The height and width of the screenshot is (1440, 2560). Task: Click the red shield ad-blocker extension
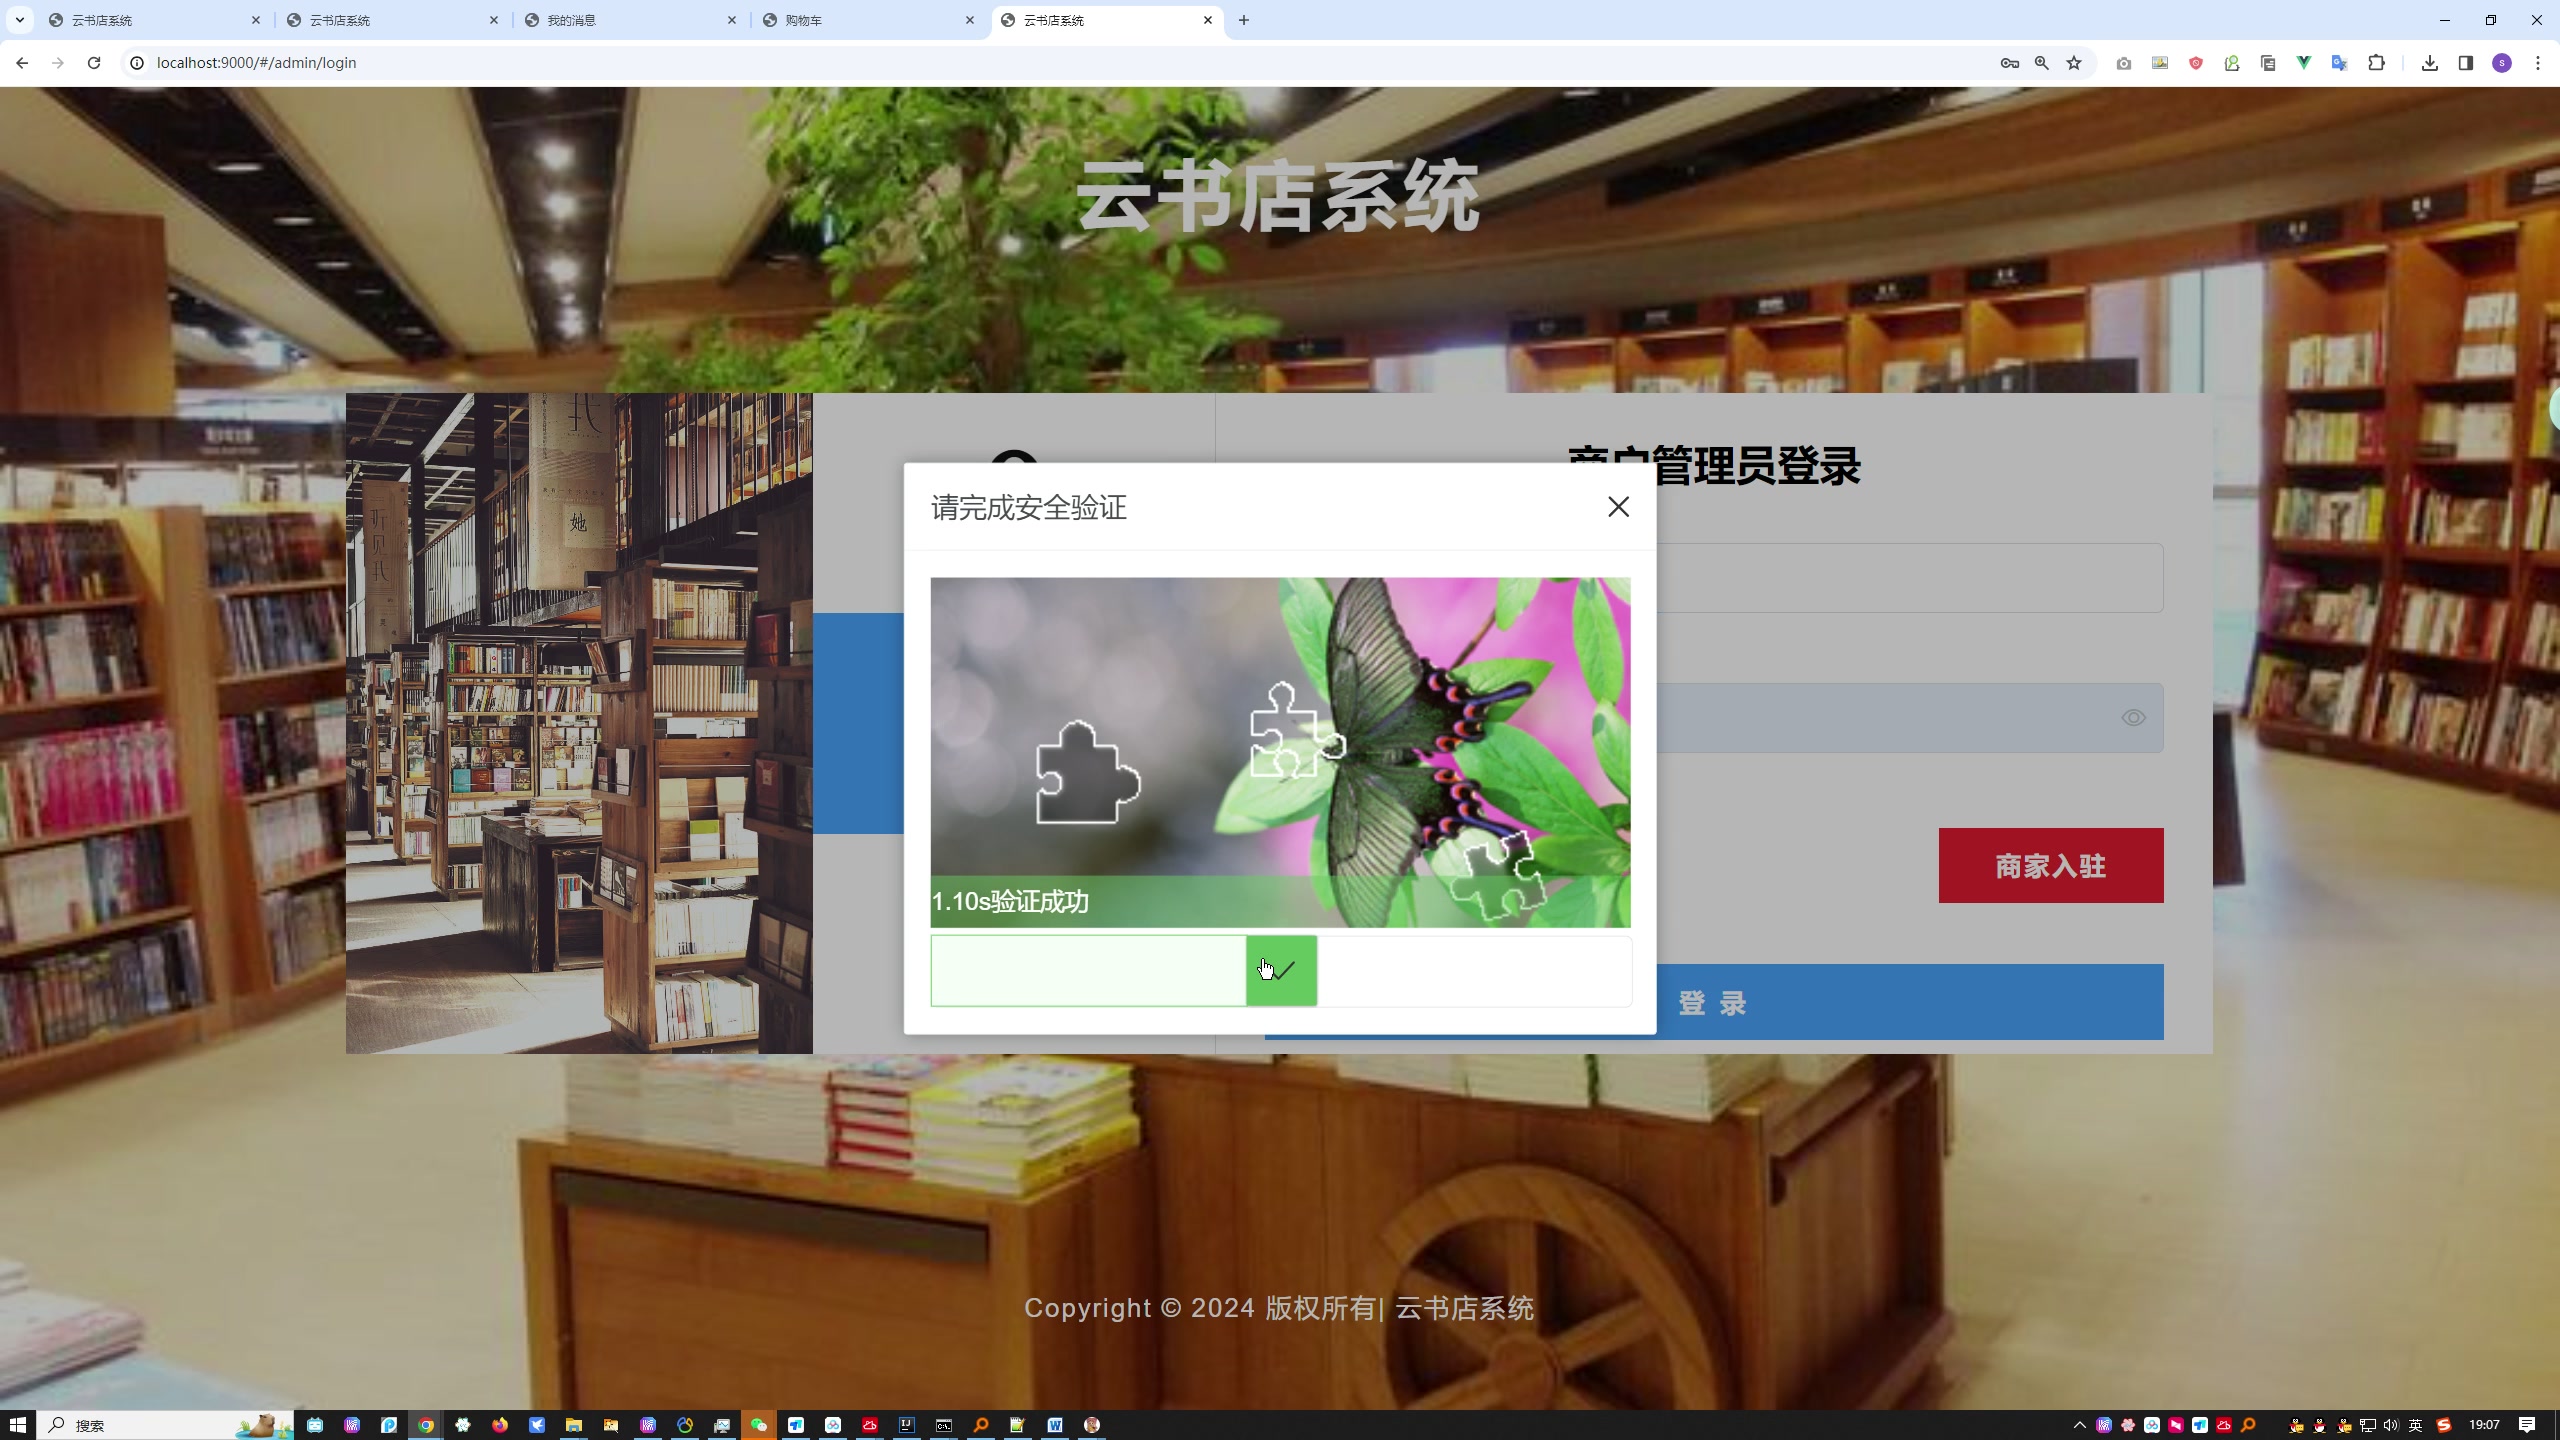click(x=2196, y=63)
